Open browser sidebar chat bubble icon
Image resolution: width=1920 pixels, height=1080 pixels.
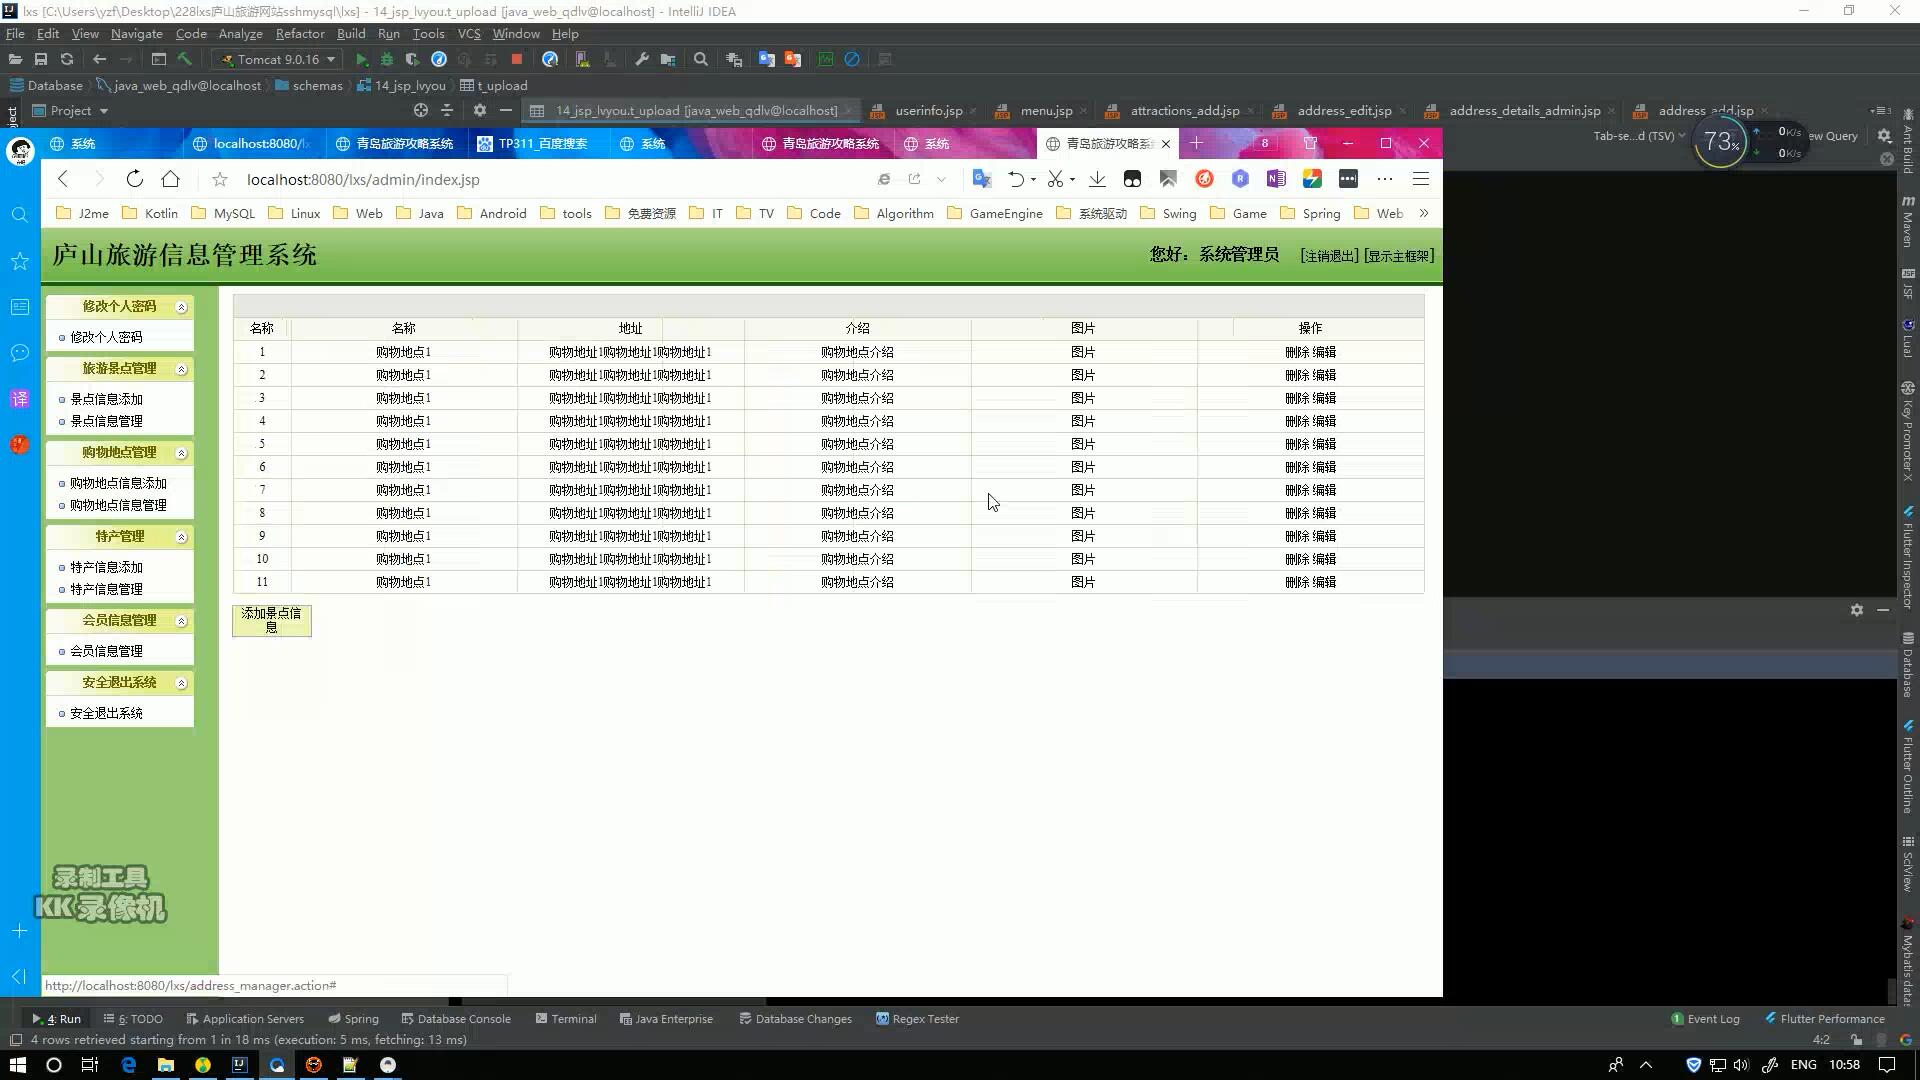click(x=19, y=353)
